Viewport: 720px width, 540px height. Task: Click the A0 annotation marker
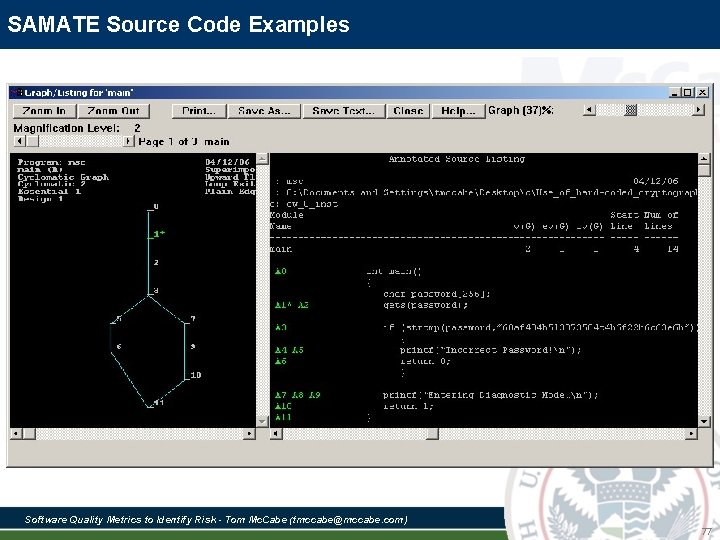coord(281,271)
